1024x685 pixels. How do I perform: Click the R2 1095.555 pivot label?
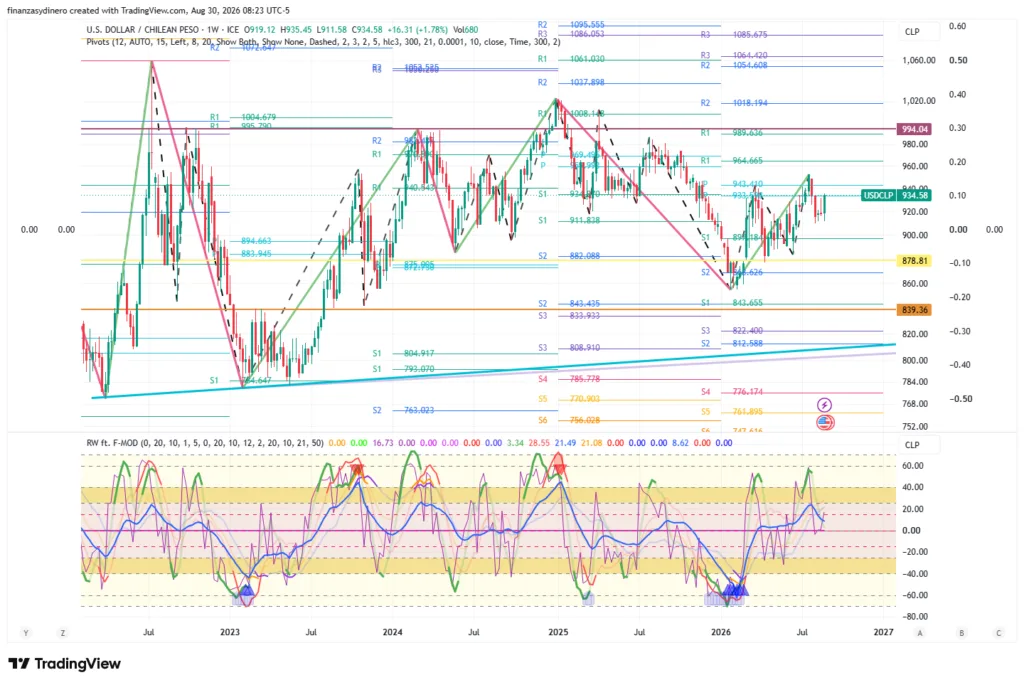[571, 25]
